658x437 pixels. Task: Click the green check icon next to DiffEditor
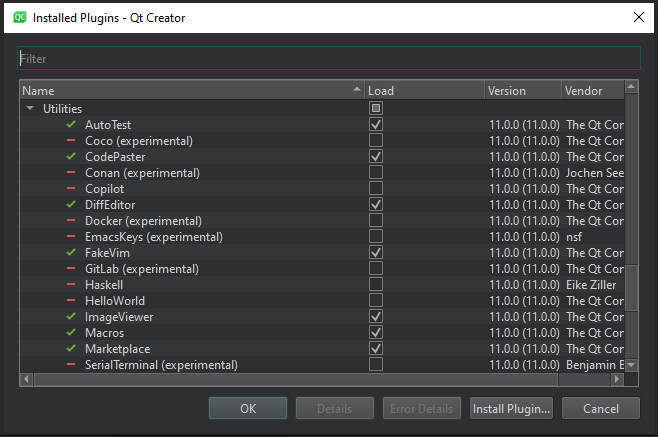click(x=71, y=204)
